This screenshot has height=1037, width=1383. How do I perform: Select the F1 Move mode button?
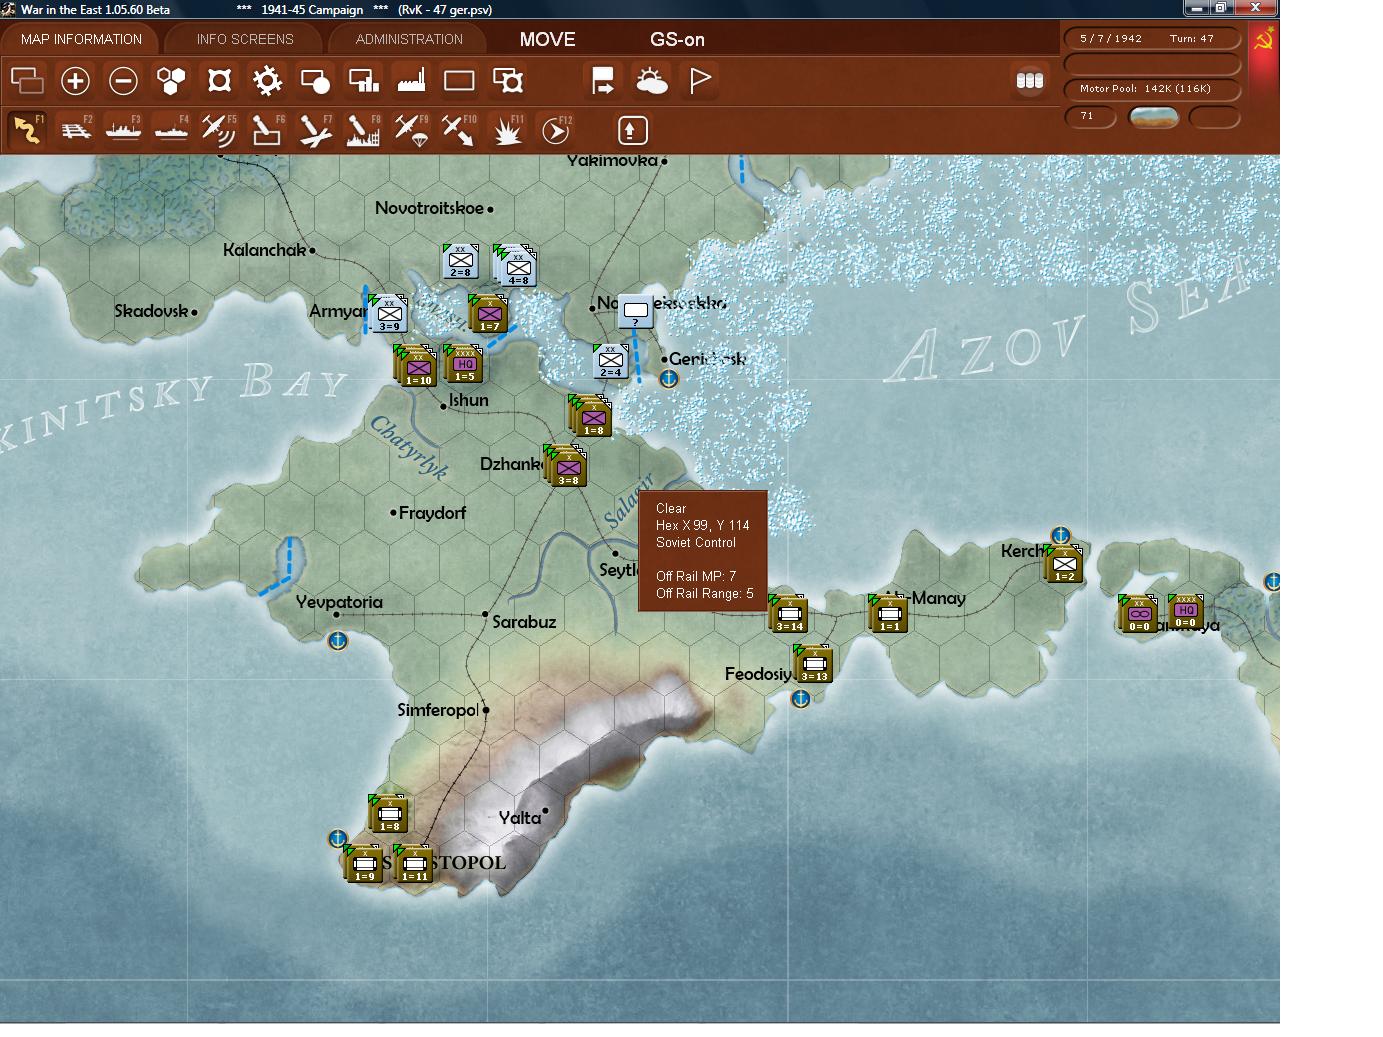coord(27,130)
